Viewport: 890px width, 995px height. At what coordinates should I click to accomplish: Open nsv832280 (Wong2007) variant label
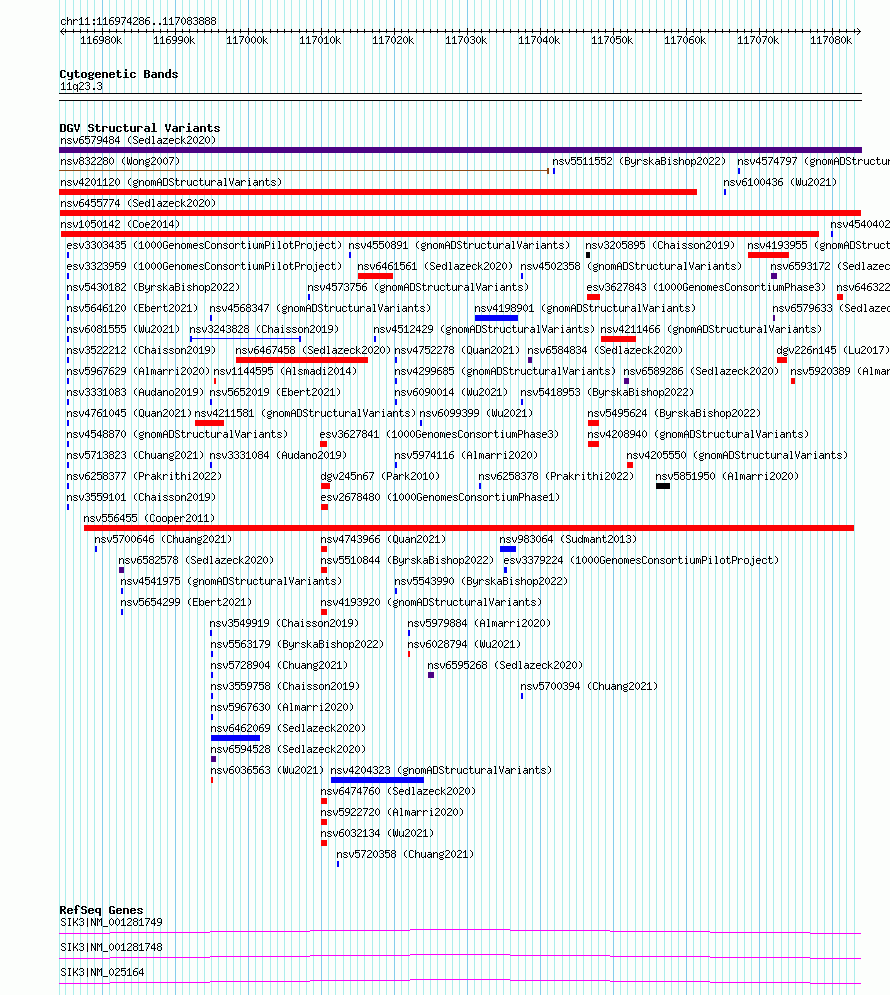(120, 161)
